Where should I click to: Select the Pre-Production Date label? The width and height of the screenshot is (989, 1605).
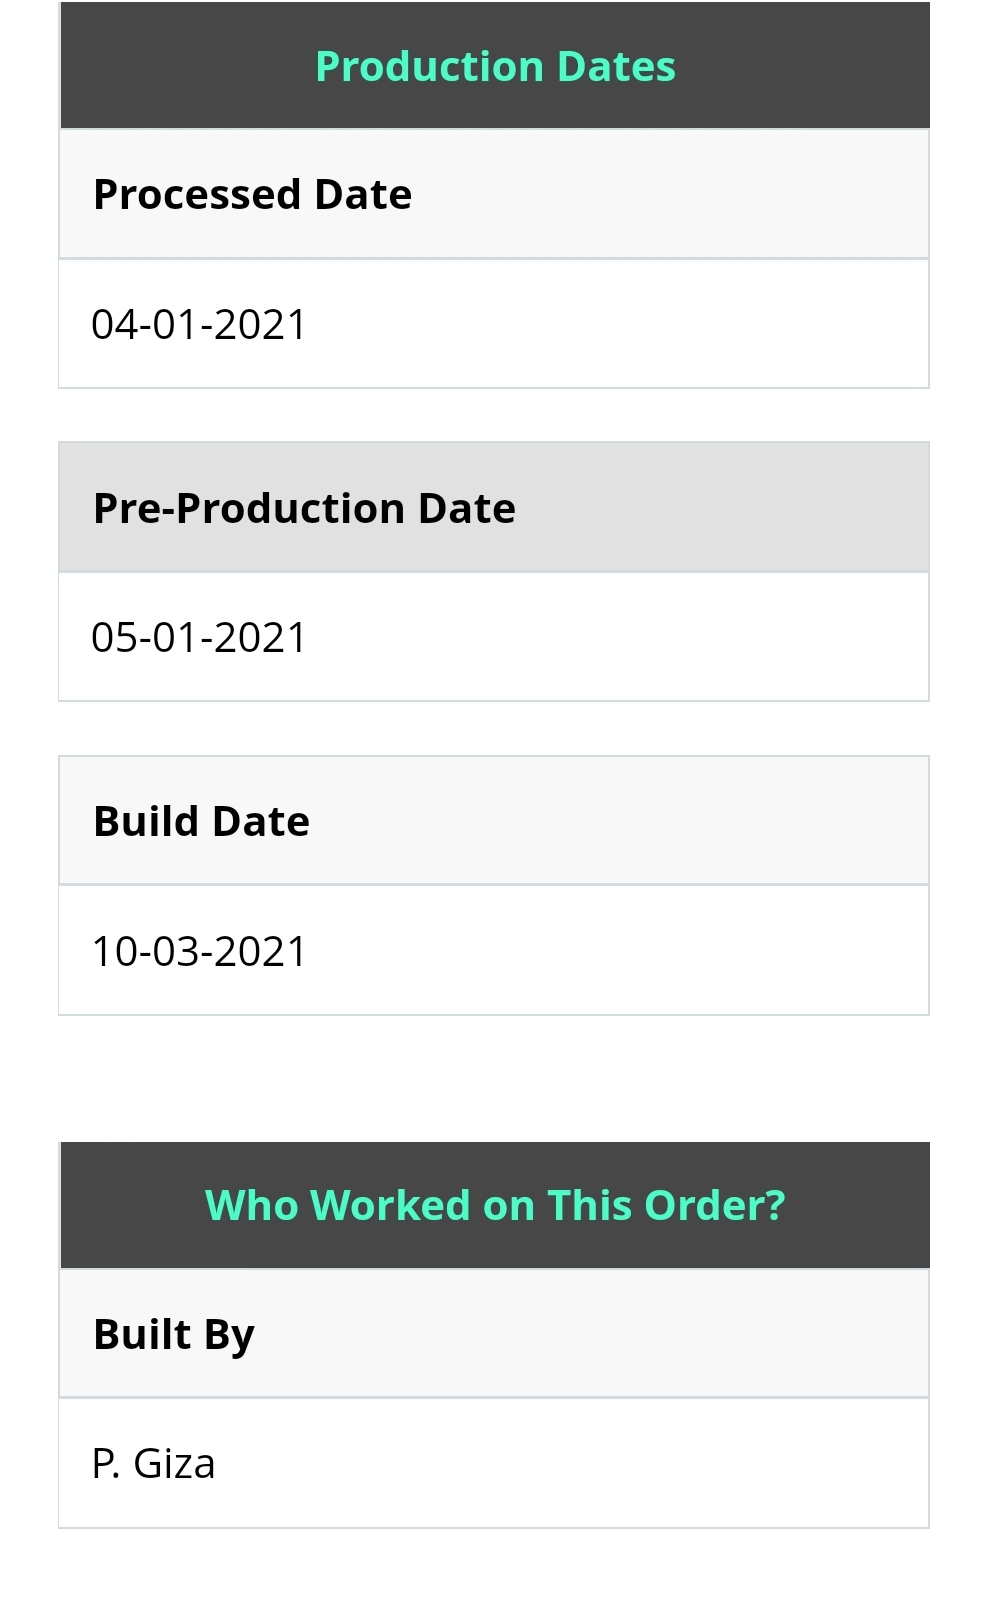304,508
